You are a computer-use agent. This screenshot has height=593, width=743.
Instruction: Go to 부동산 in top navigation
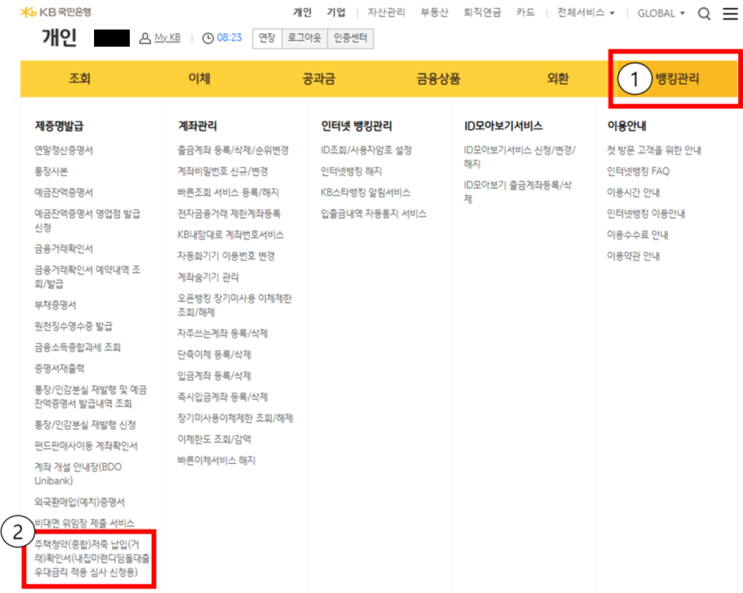[x=434, y=12]
